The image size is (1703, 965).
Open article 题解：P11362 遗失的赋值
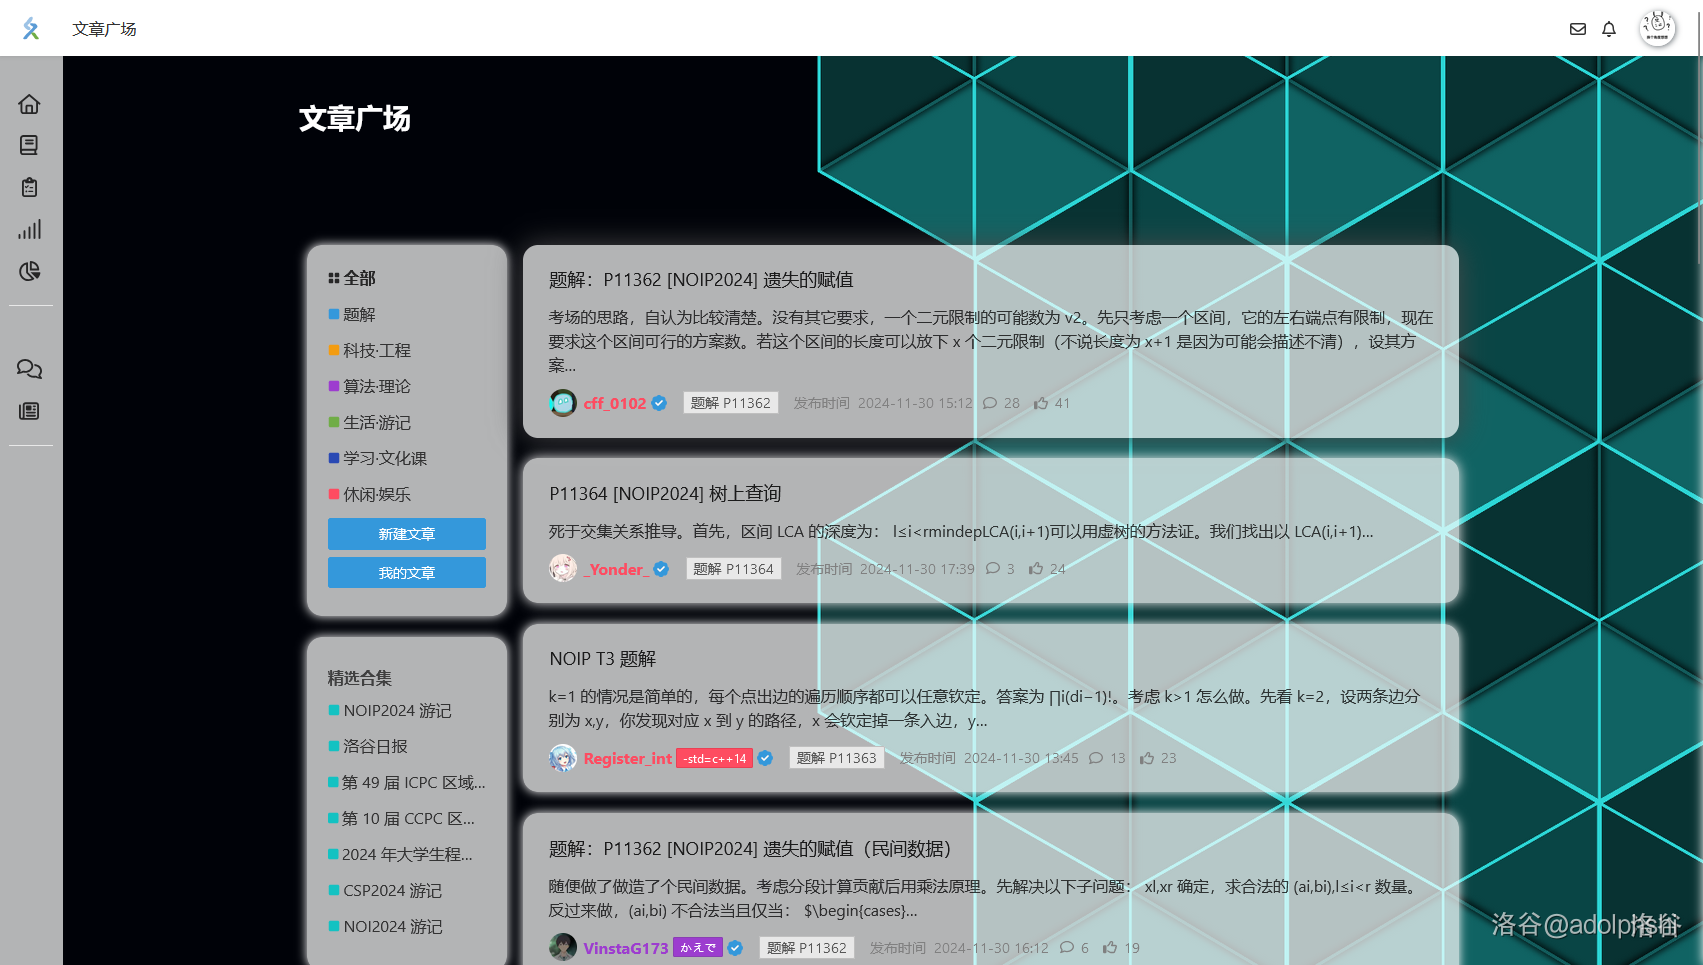(x=701, y=280)
